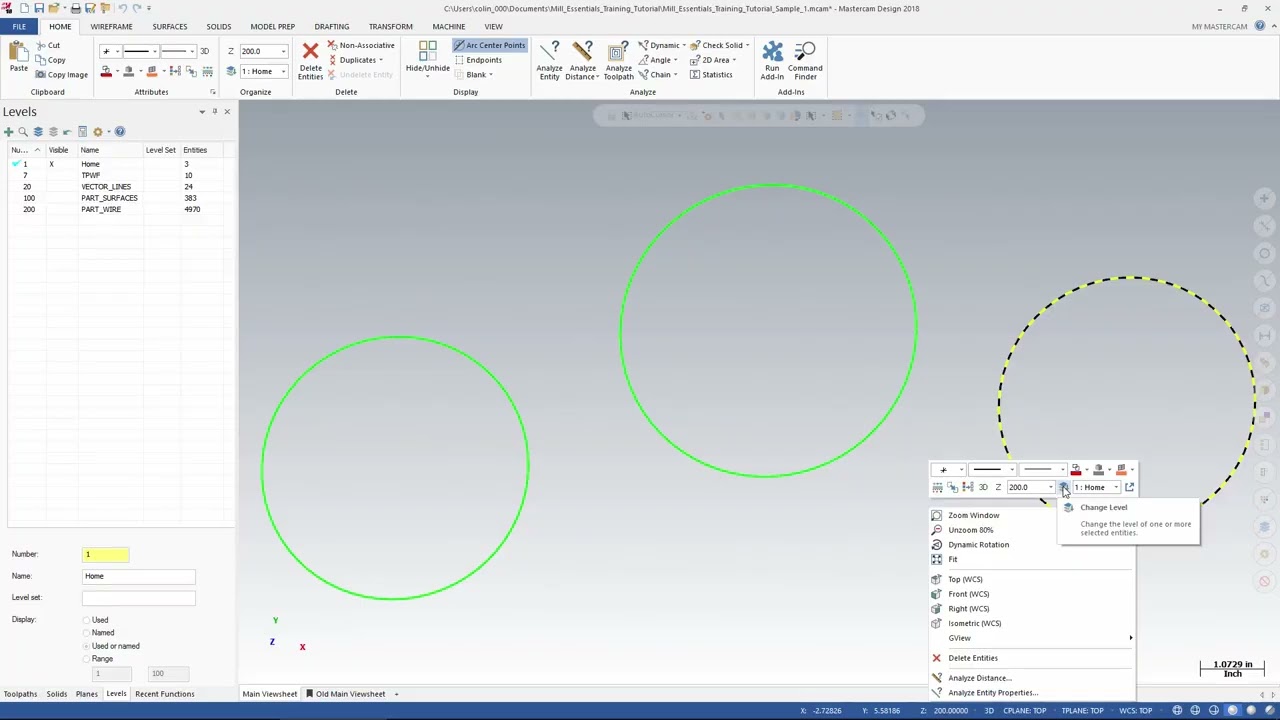
Task: Click Change Level icon in mini toolbar
Action: (x=1064, y=487)
